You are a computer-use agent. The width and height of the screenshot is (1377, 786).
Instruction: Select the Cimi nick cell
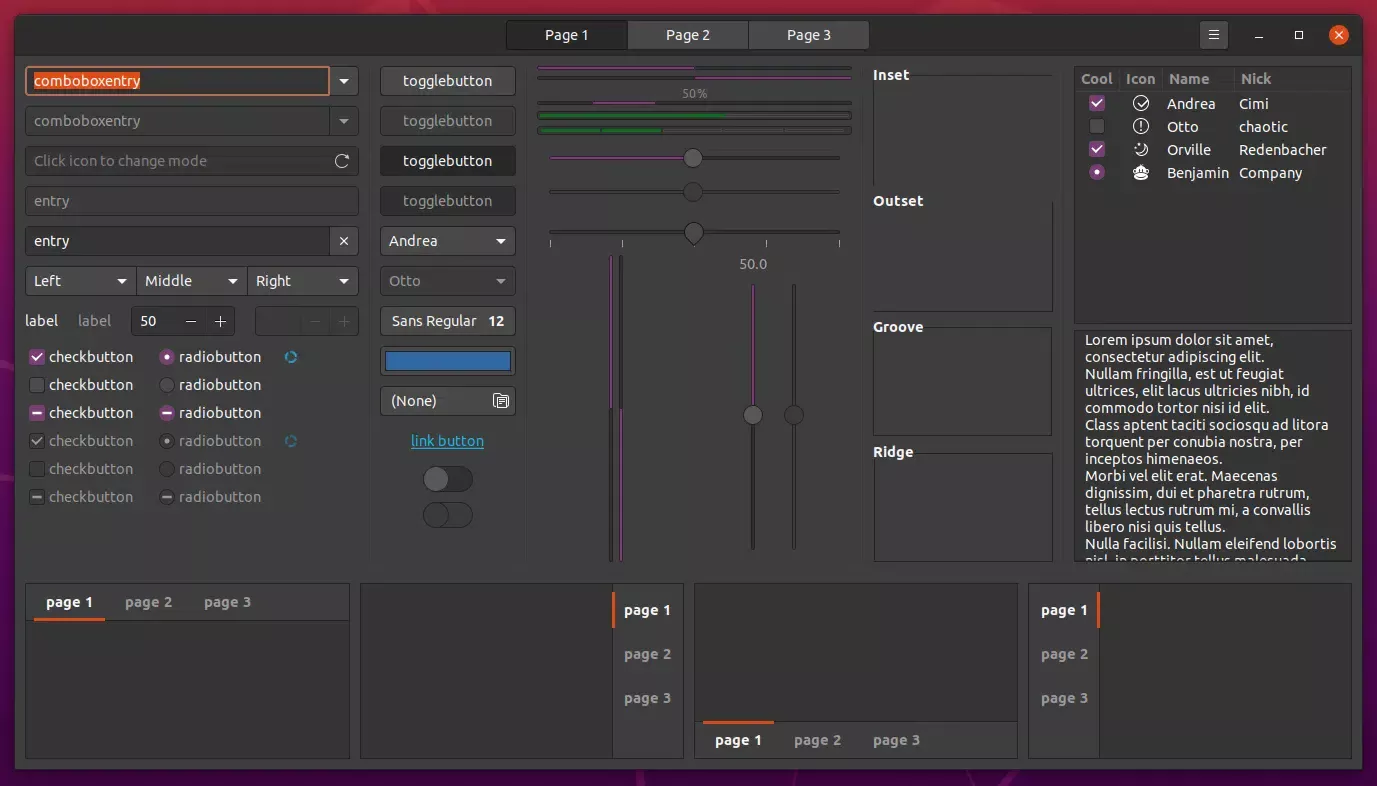tap(1254, 104)
